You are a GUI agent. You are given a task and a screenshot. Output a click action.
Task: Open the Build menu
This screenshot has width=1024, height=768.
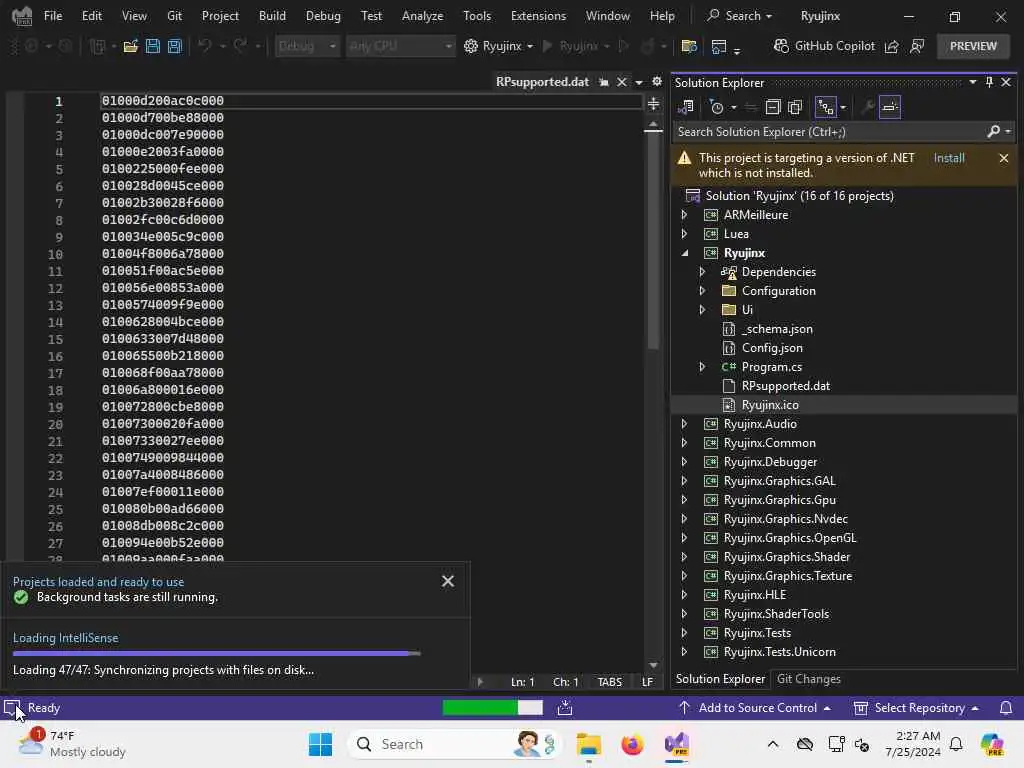(272, 16)
